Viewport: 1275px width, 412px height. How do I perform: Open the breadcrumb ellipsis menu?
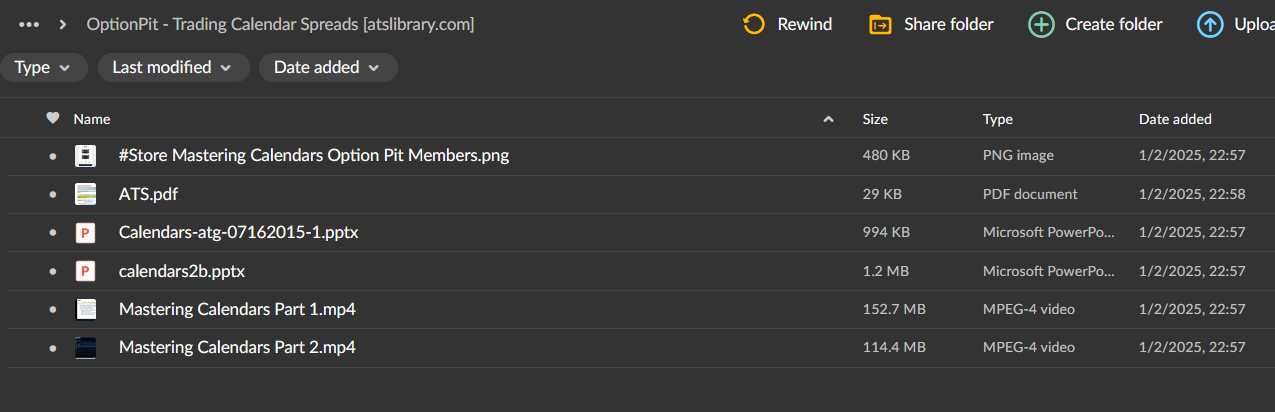coord(29,24)
